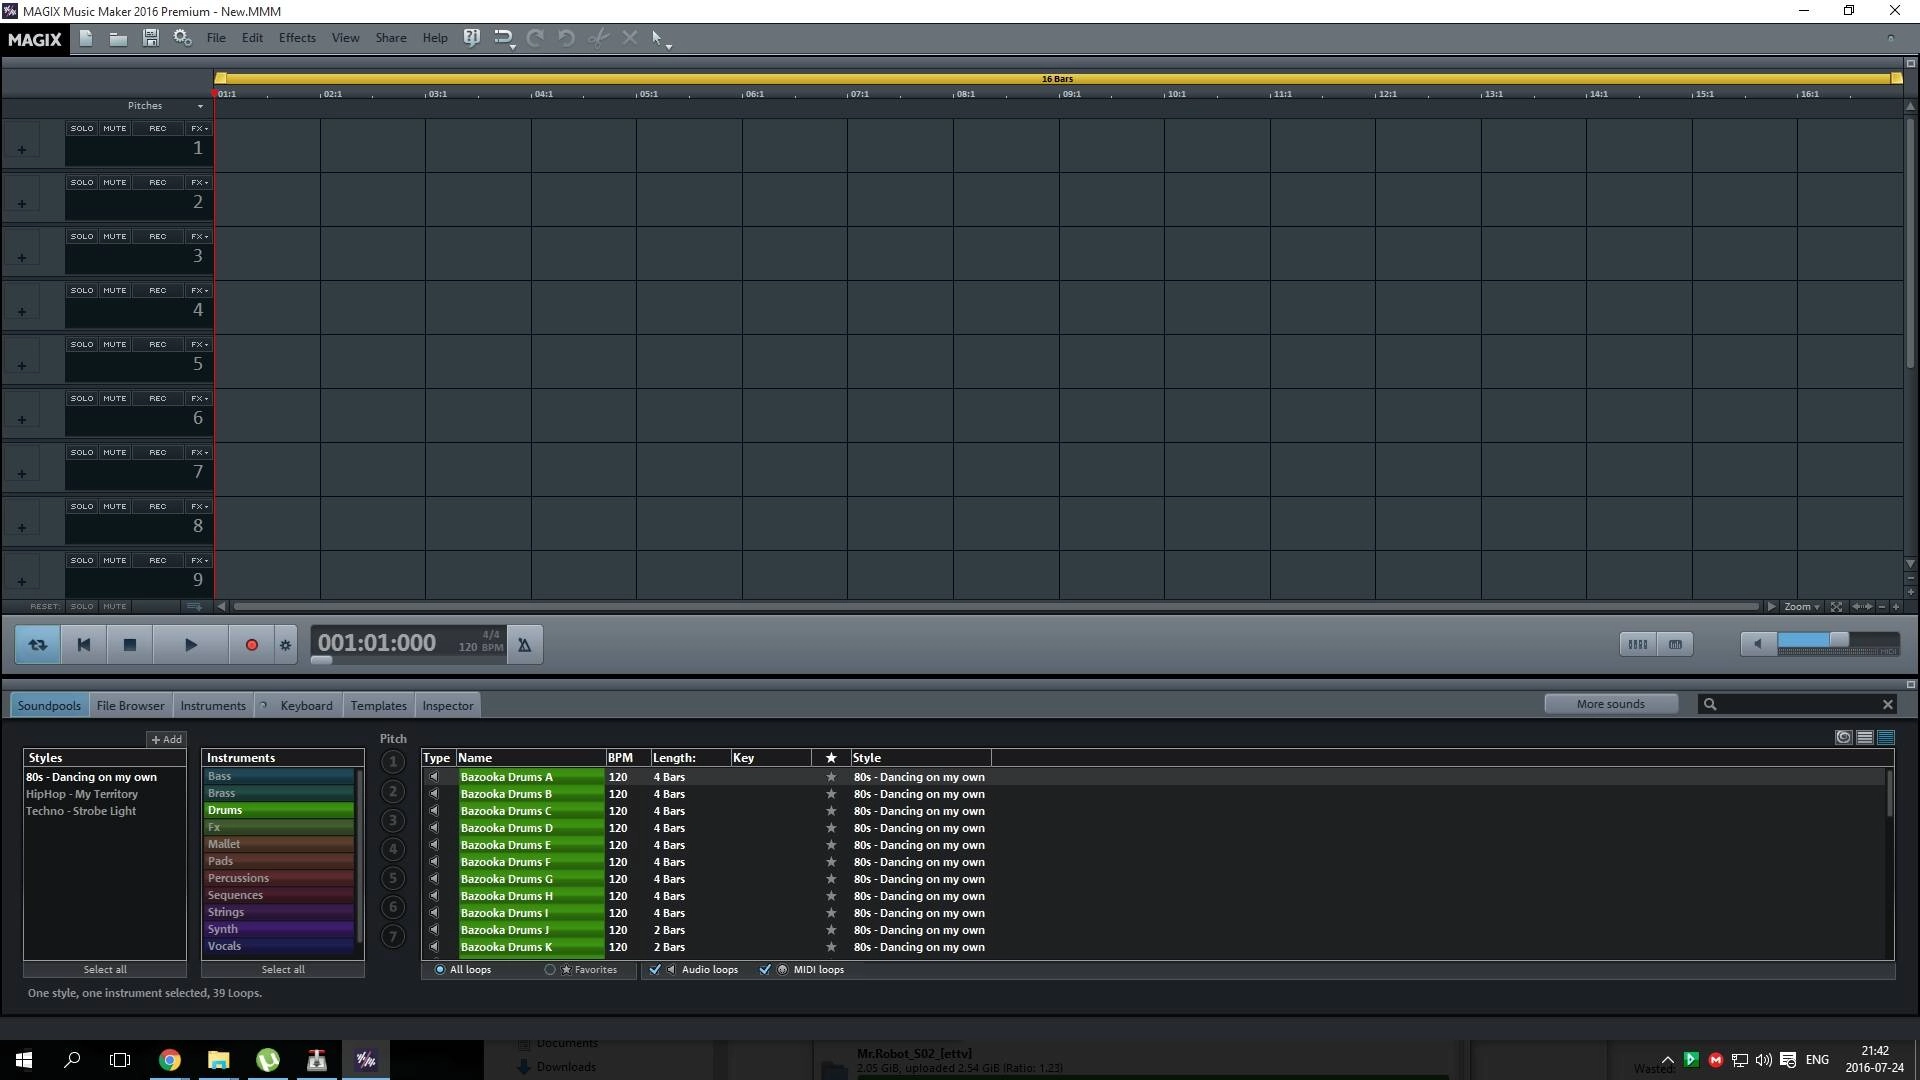This screenshot has width=1920, height=1080.
Task: Click the More sounds button
Action: click(1611, 704)
